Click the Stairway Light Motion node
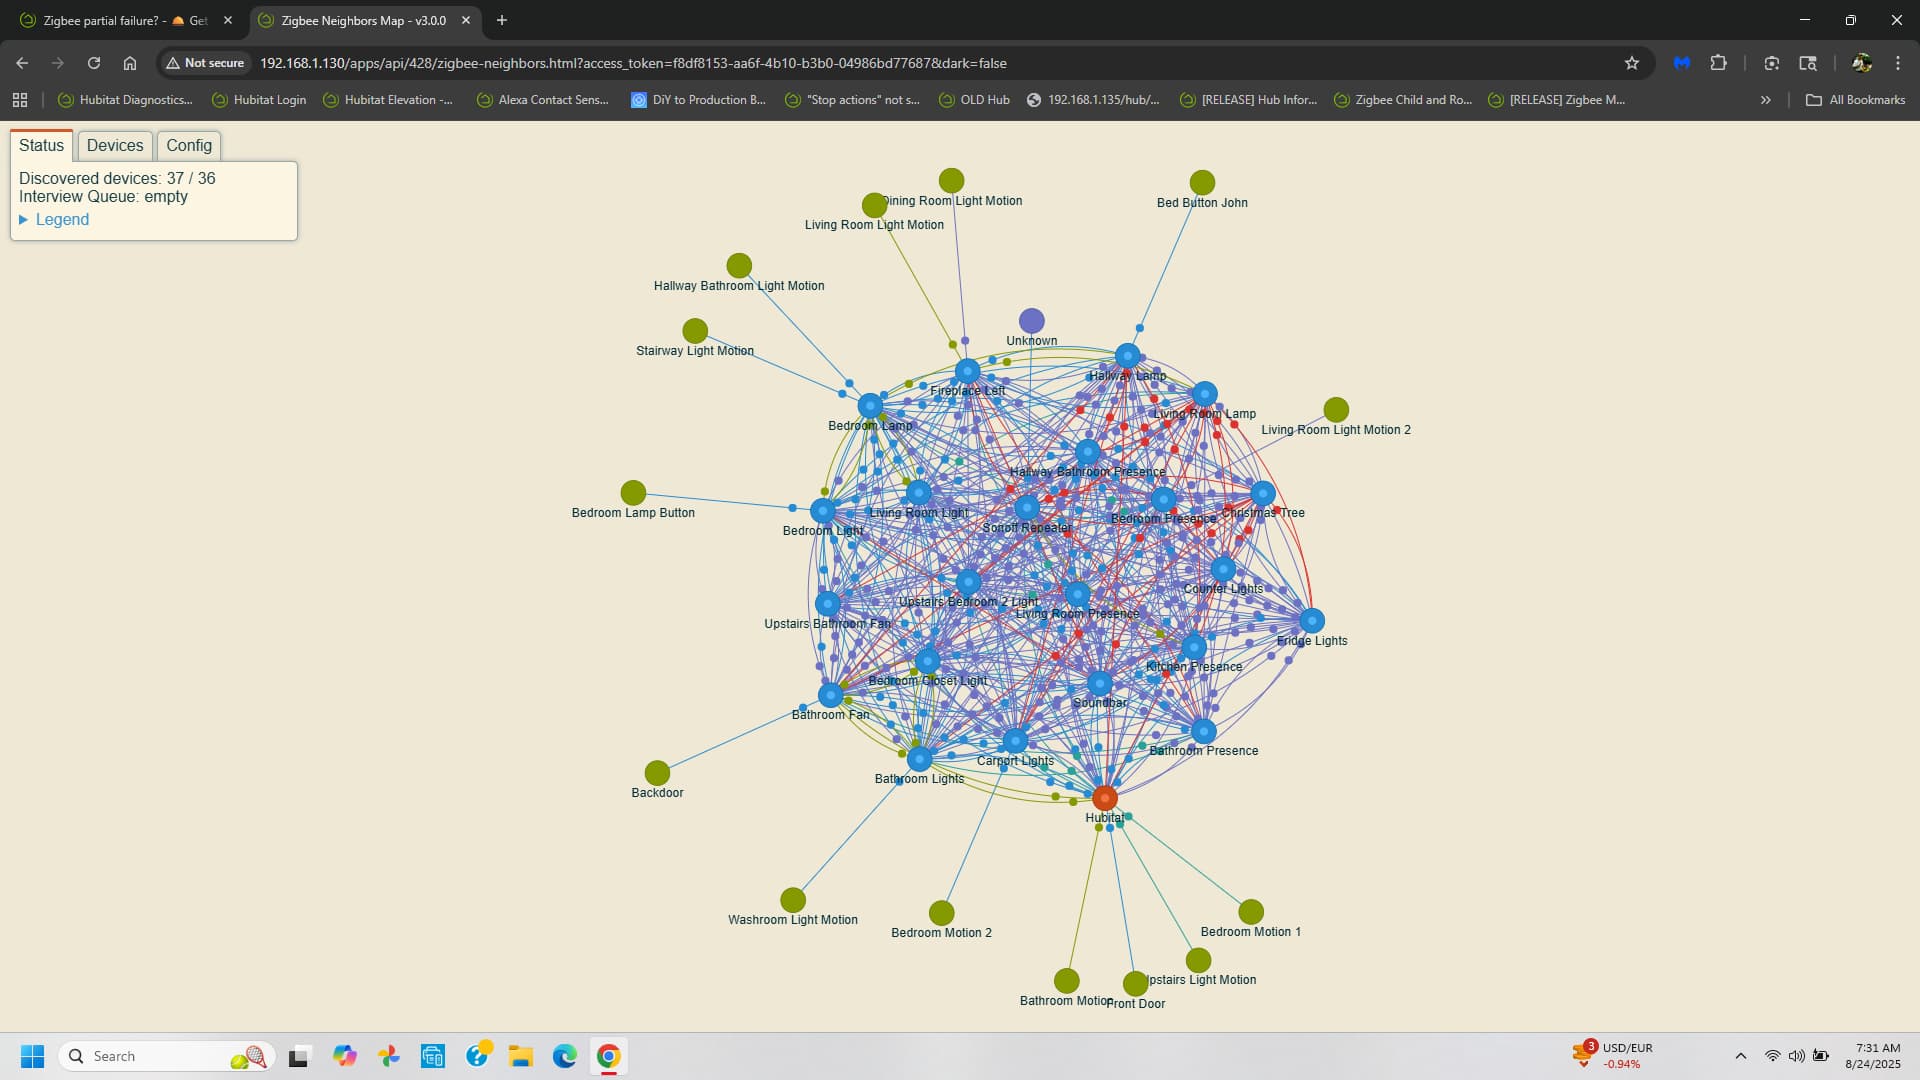Image resolution: width=1920 pixels, height=1080 pixels. [695, 330]
